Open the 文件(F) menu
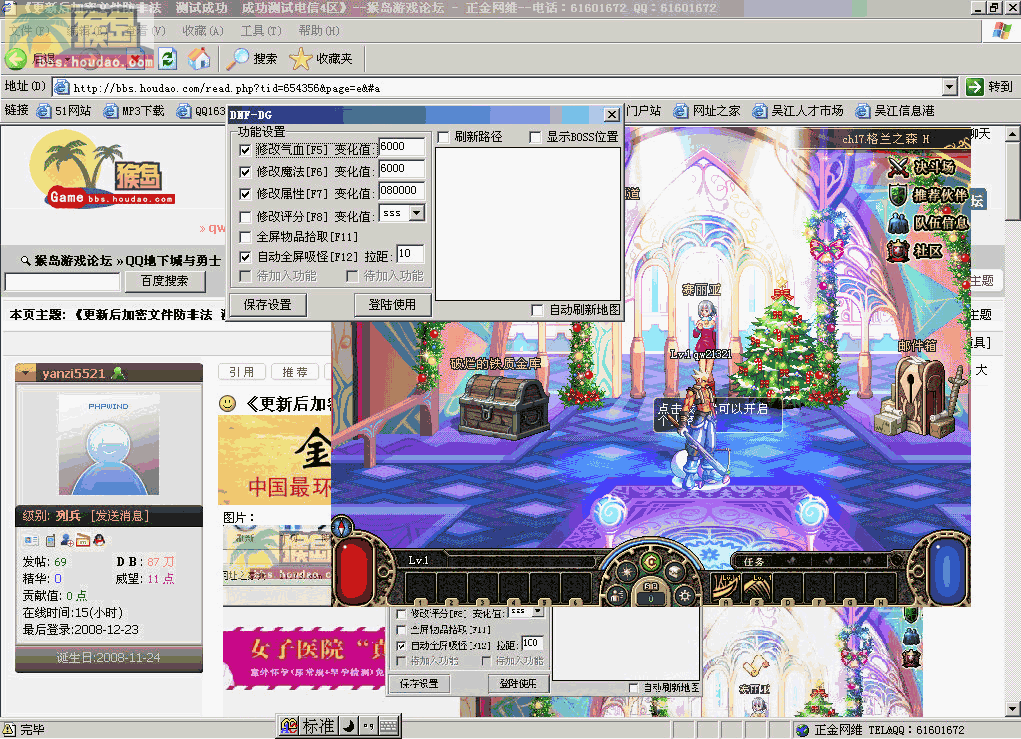Screen dimensions: 1021x739 point(29,31)
